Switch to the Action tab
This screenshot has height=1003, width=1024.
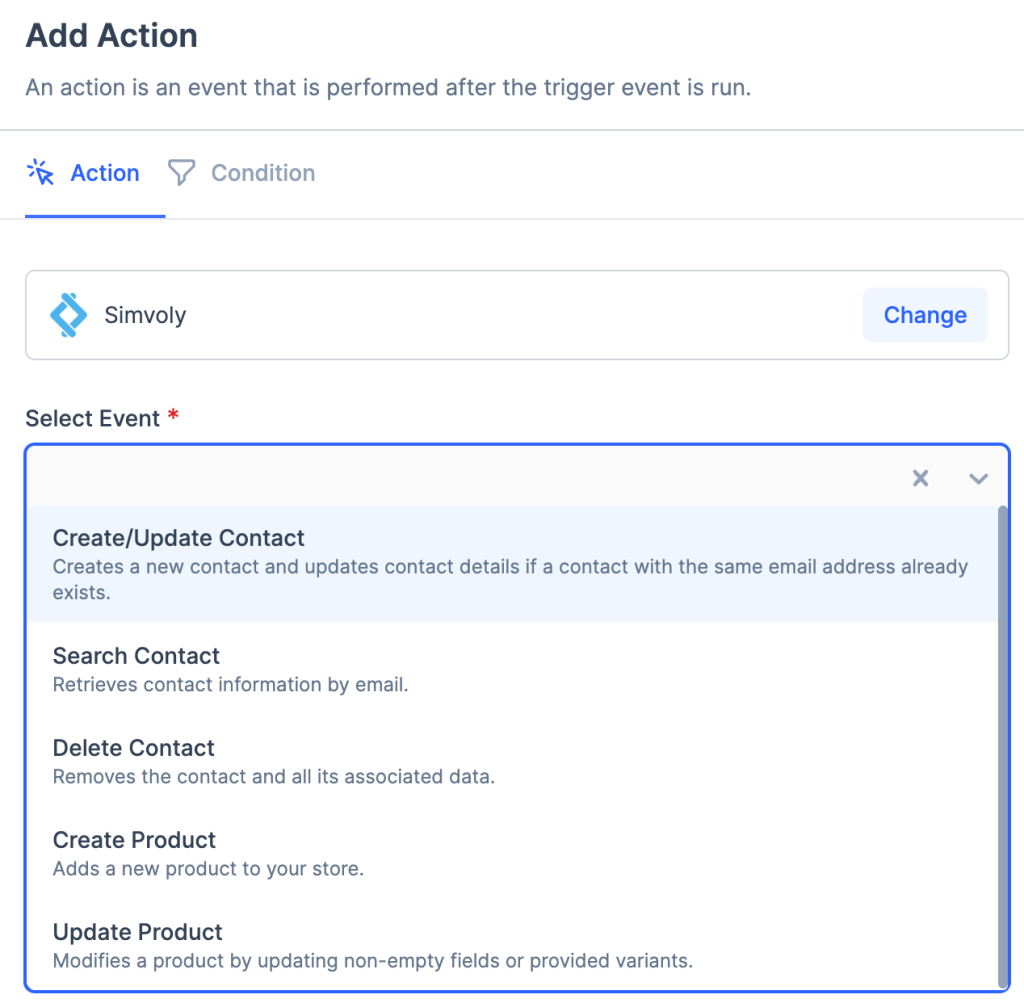[104, 173]
